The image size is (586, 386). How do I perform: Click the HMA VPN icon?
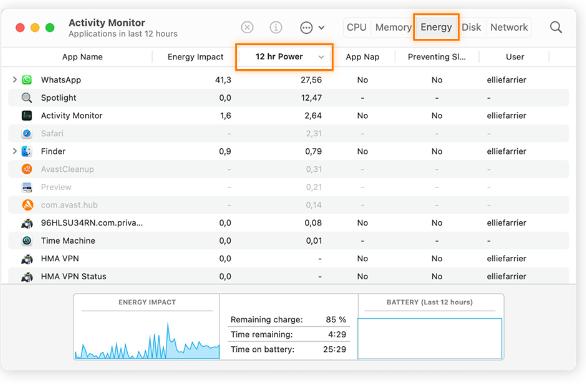tap(27, 259)
